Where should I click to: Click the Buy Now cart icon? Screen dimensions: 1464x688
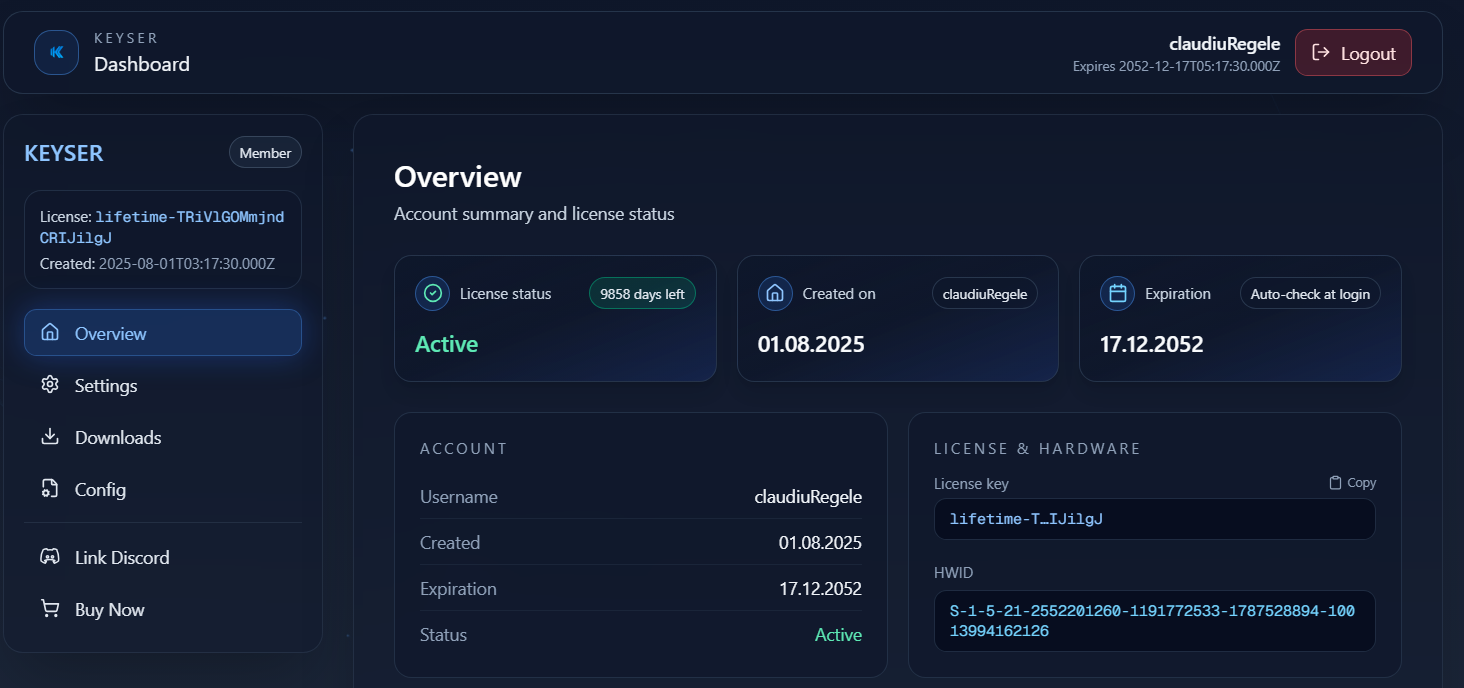tap(49, 609)
